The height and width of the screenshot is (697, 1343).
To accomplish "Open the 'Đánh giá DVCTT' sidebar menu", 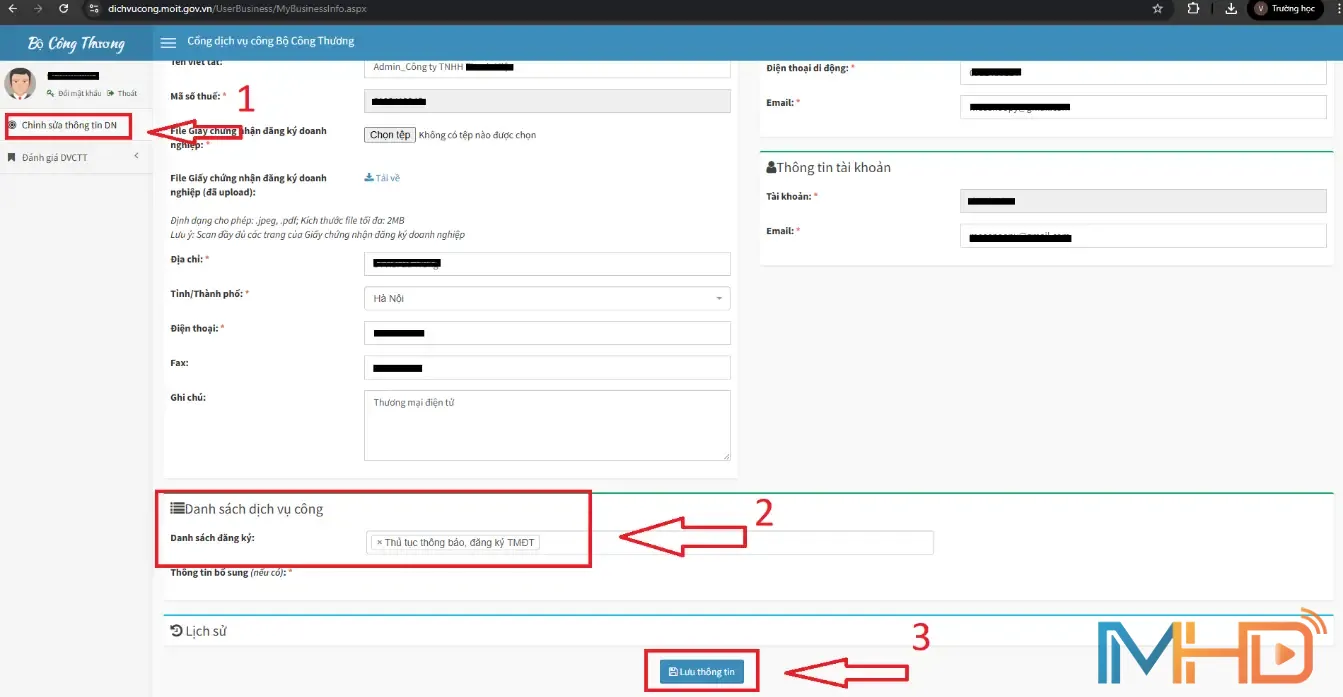I will [x=55, y=157].
